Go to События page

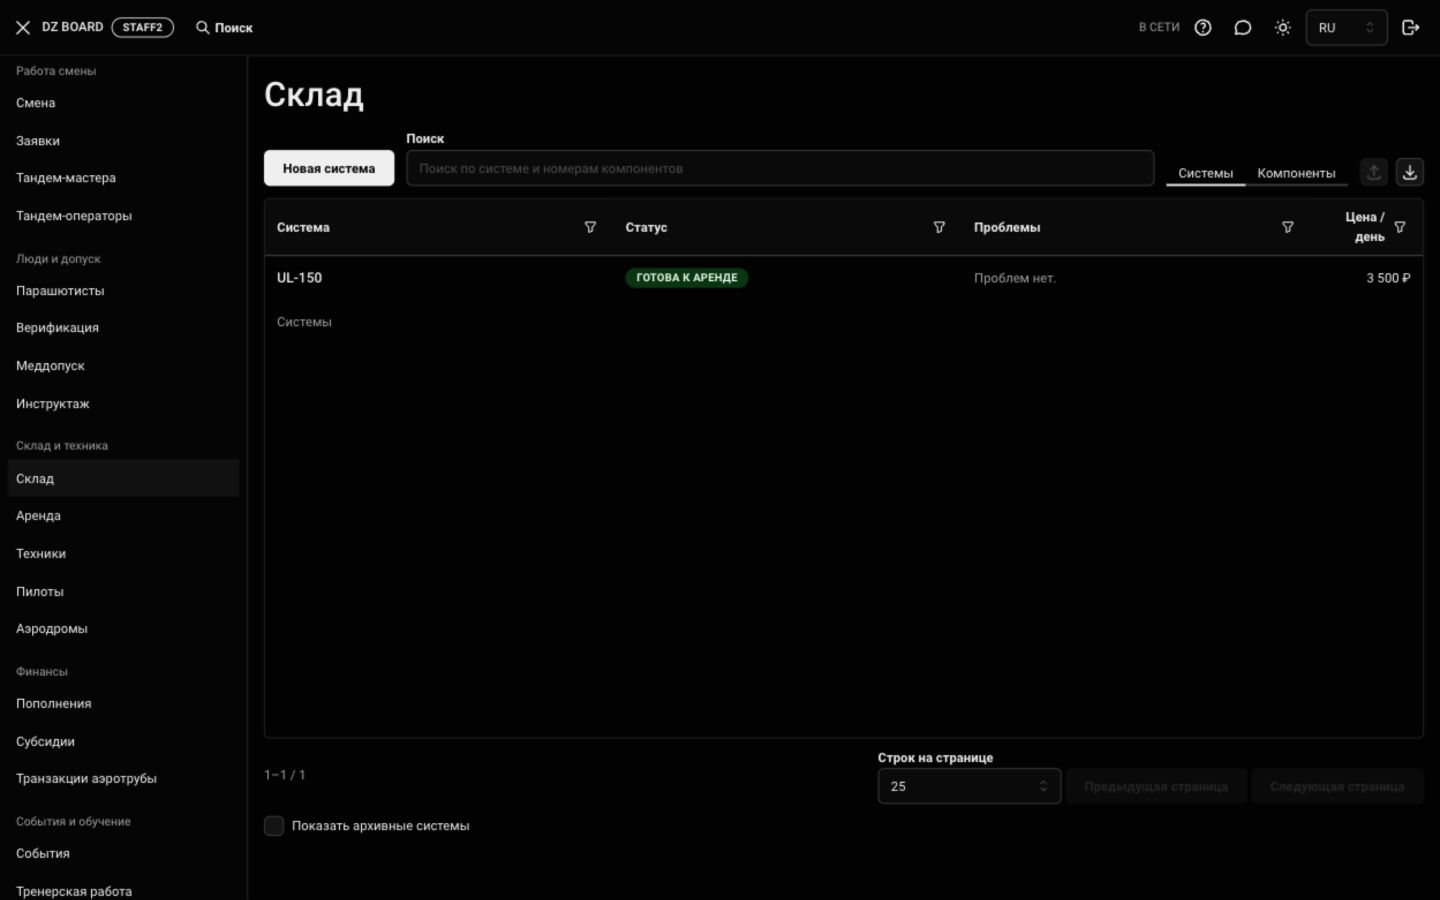(x=123, y=854)
